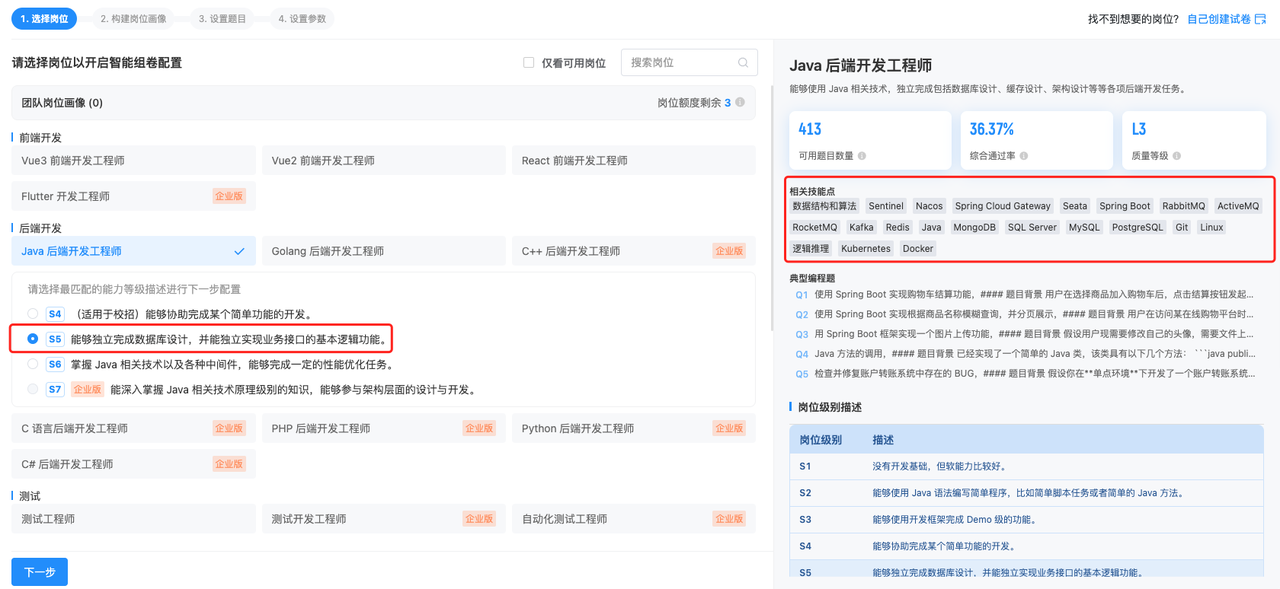The image size is (1280, 589).
Task: Click the 下一步 button
Action: click(x=40, y=572)
